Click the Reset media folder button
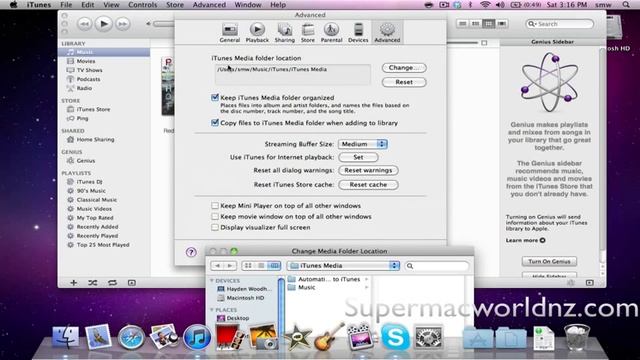640x360 pixels. (404, 82)
